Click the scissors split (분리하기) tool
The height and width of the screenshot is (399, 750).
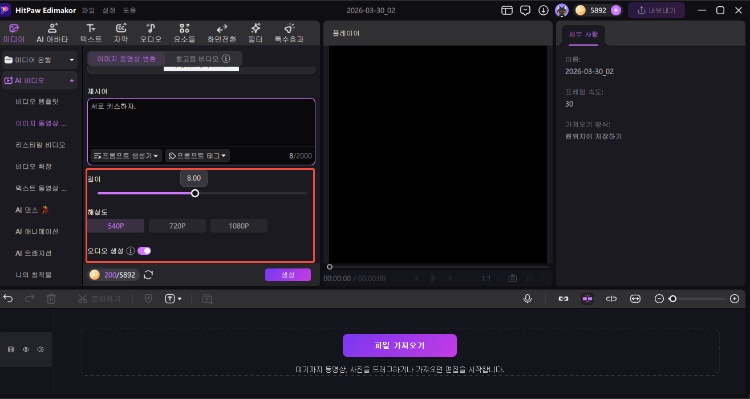point(99,299)
